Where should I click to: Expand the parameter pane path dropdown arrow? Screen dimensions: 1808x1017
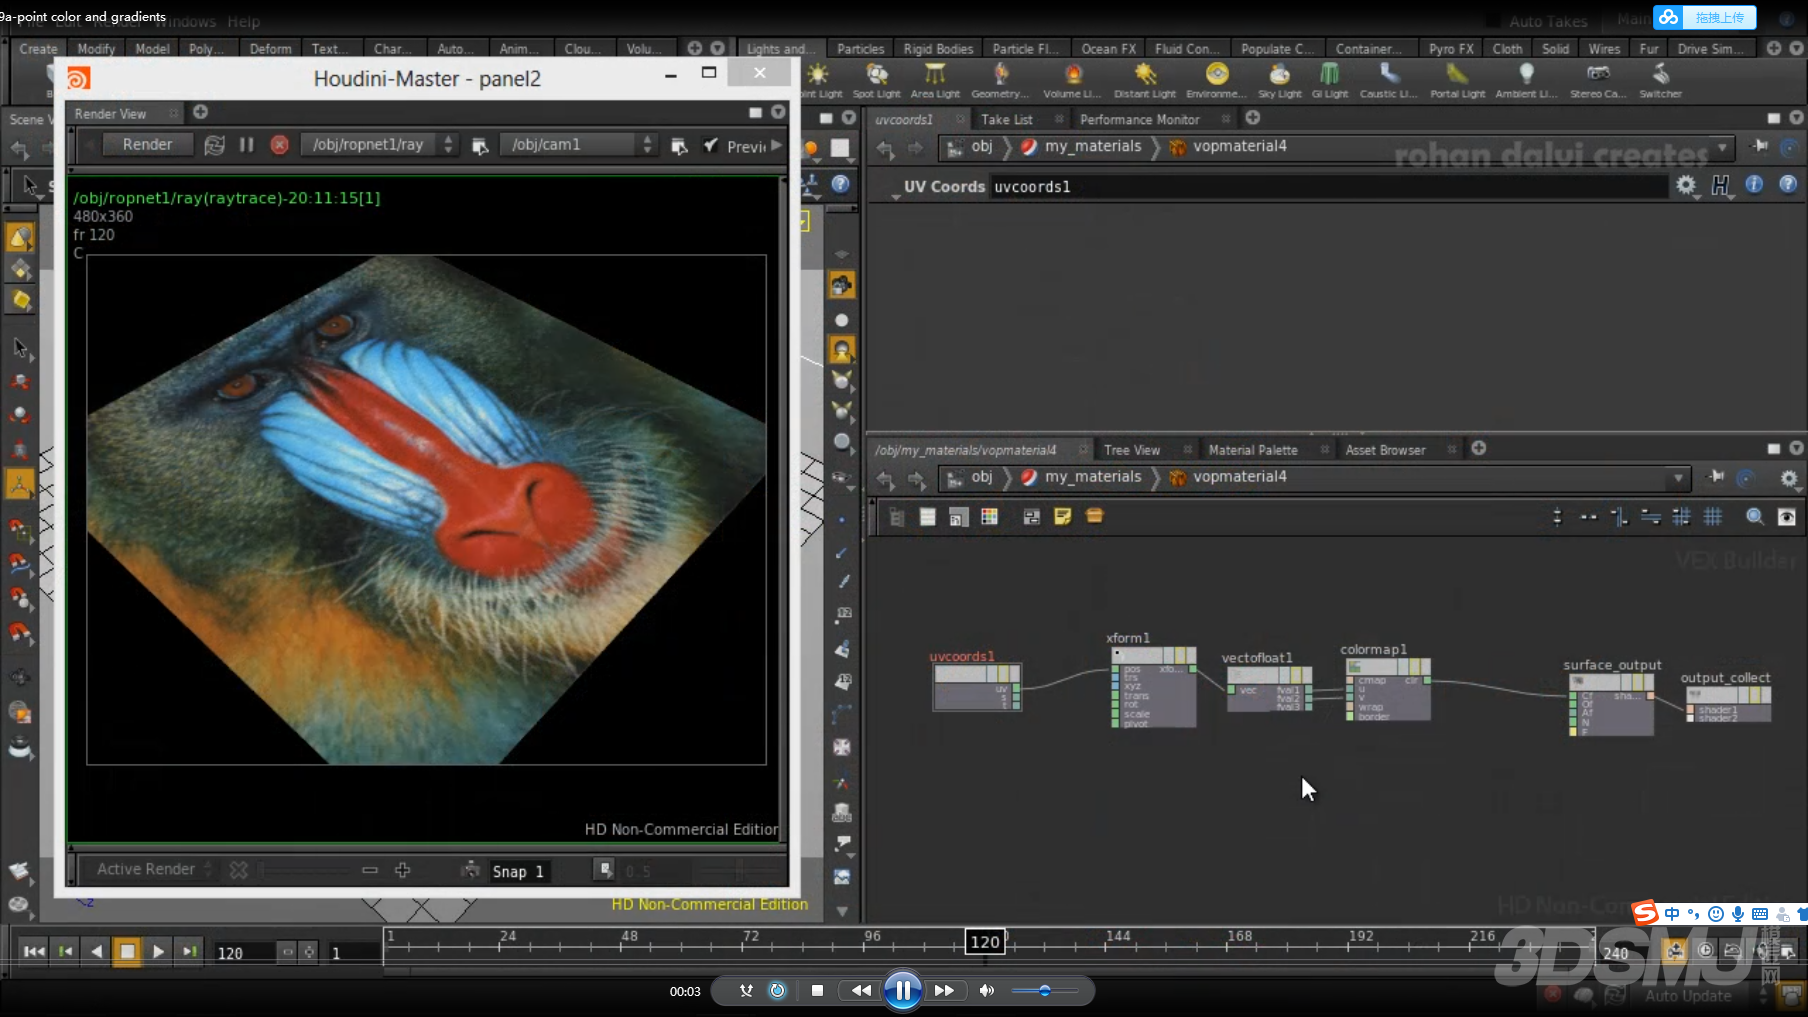[1722, 147]
